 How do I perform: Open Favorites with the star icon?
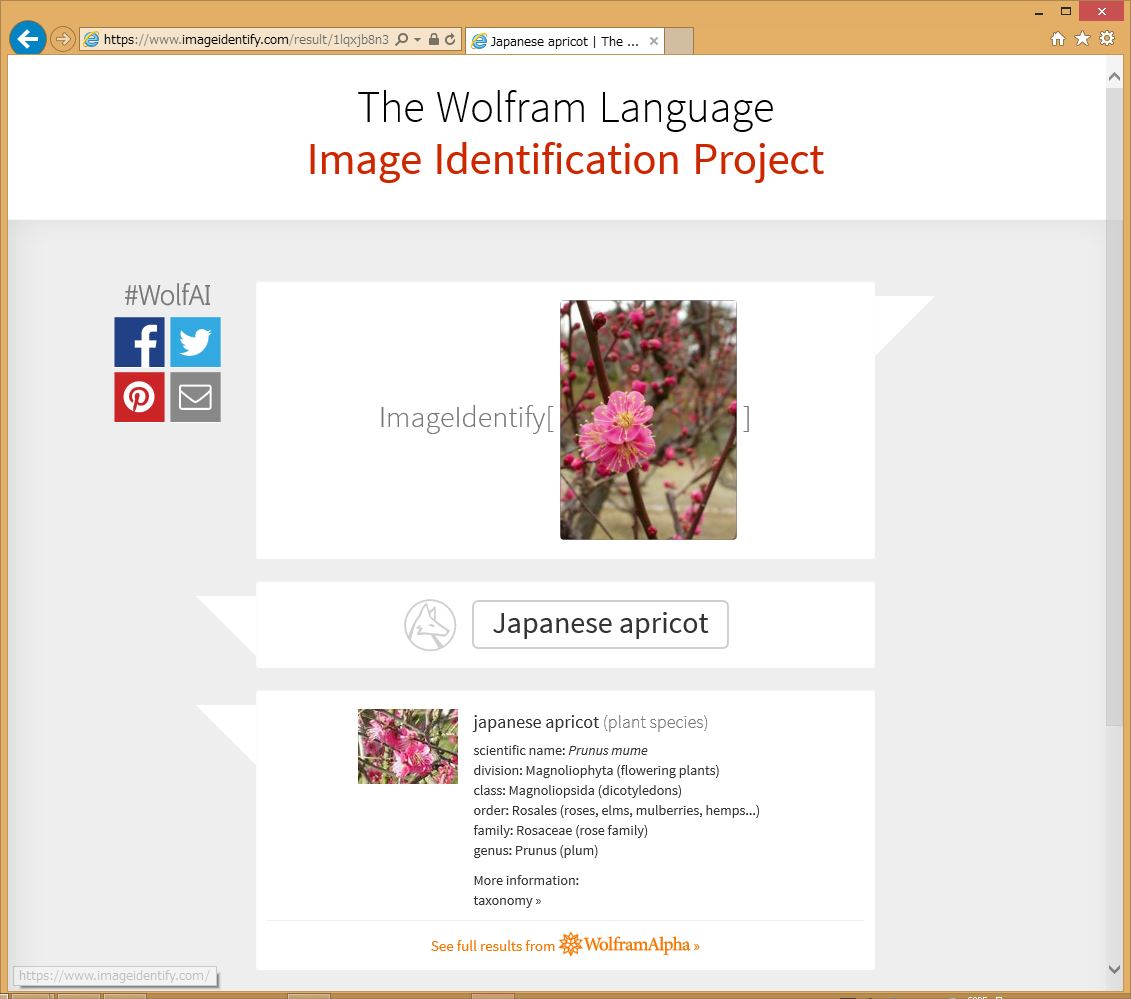point(1082,38)
